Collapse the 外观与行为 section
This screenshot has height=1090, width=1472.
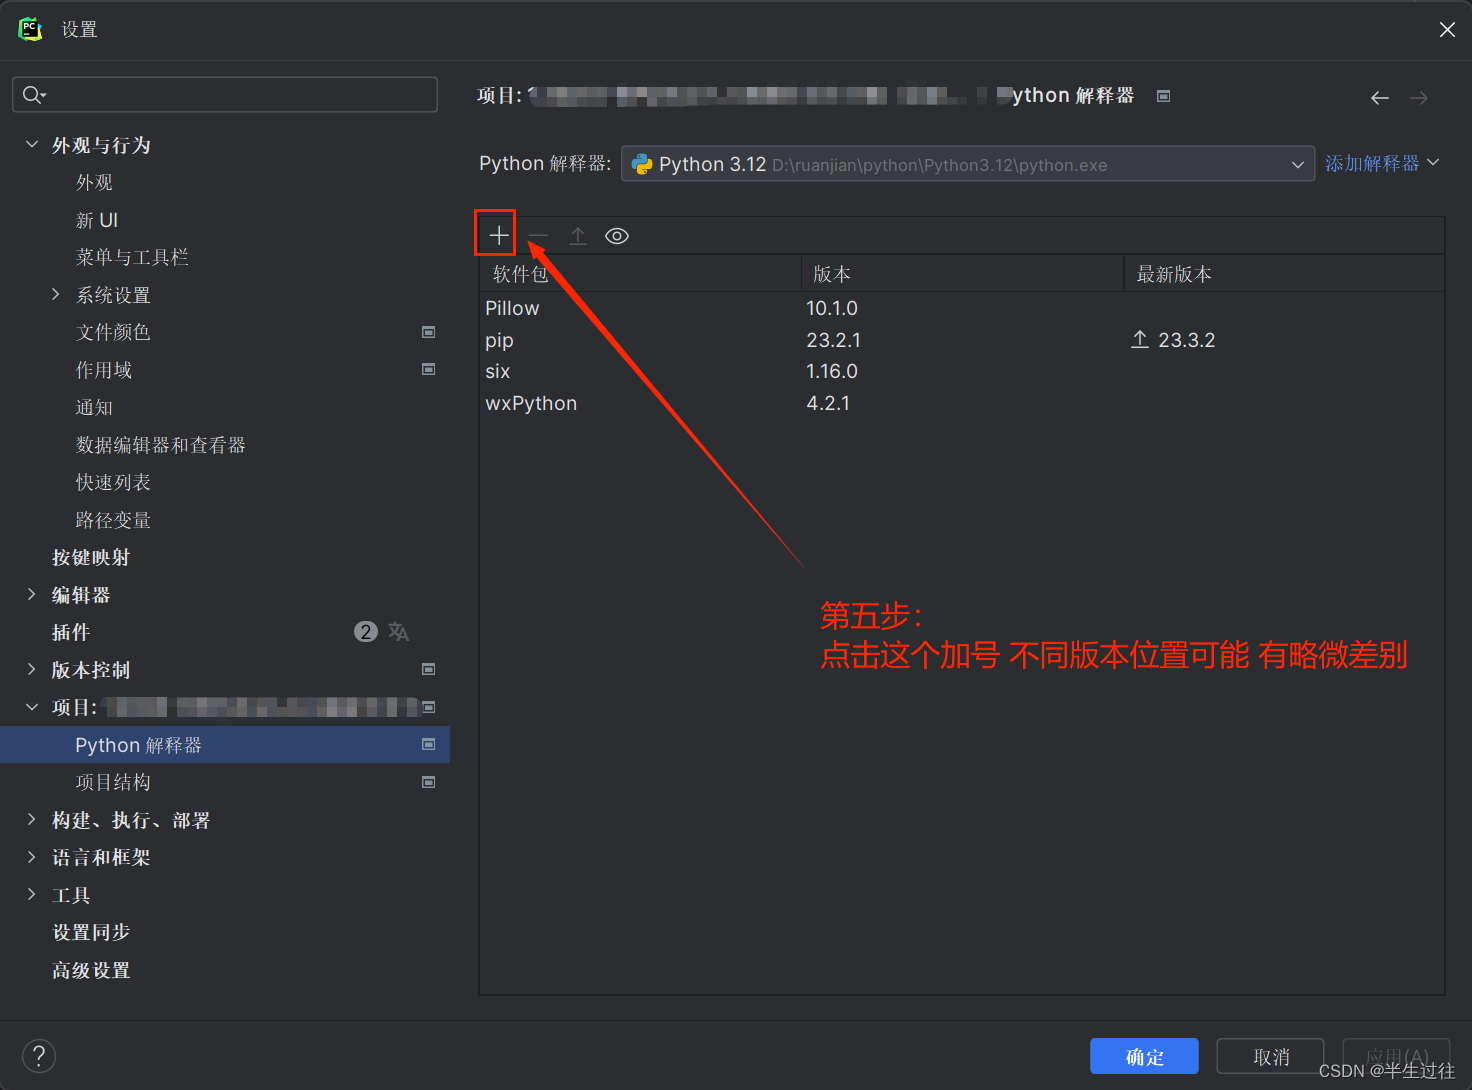coord(32,145)
